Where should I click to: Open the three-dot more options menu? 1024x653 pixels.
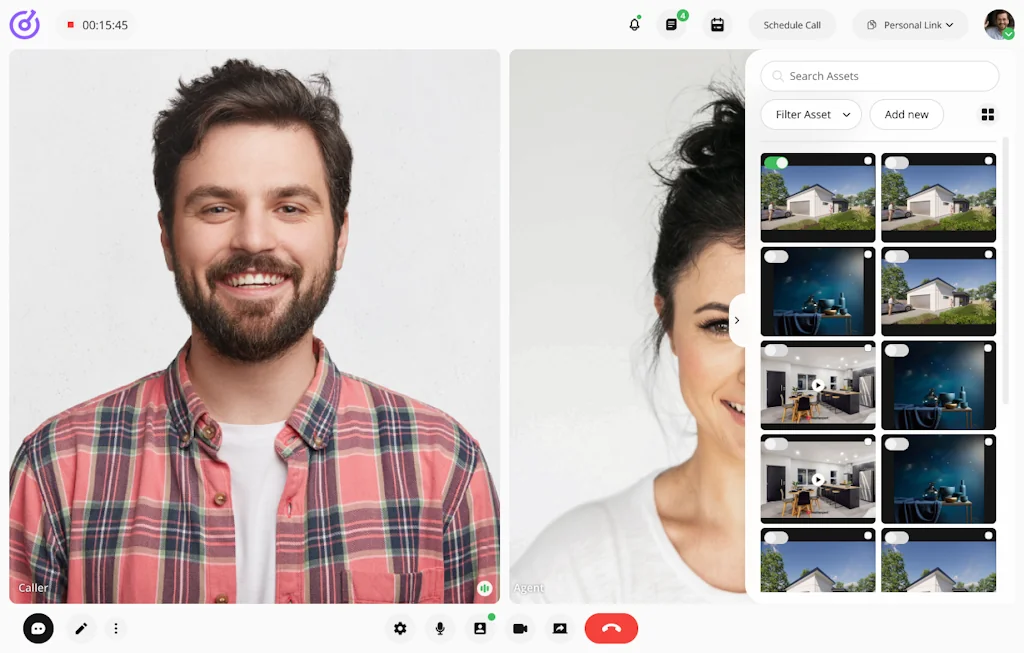[116, 628]
